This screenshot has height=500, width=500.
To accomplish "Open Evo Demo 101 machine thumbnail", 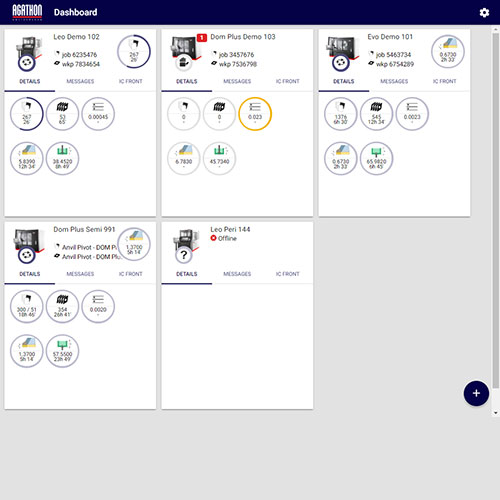I will tap(342, 53).
